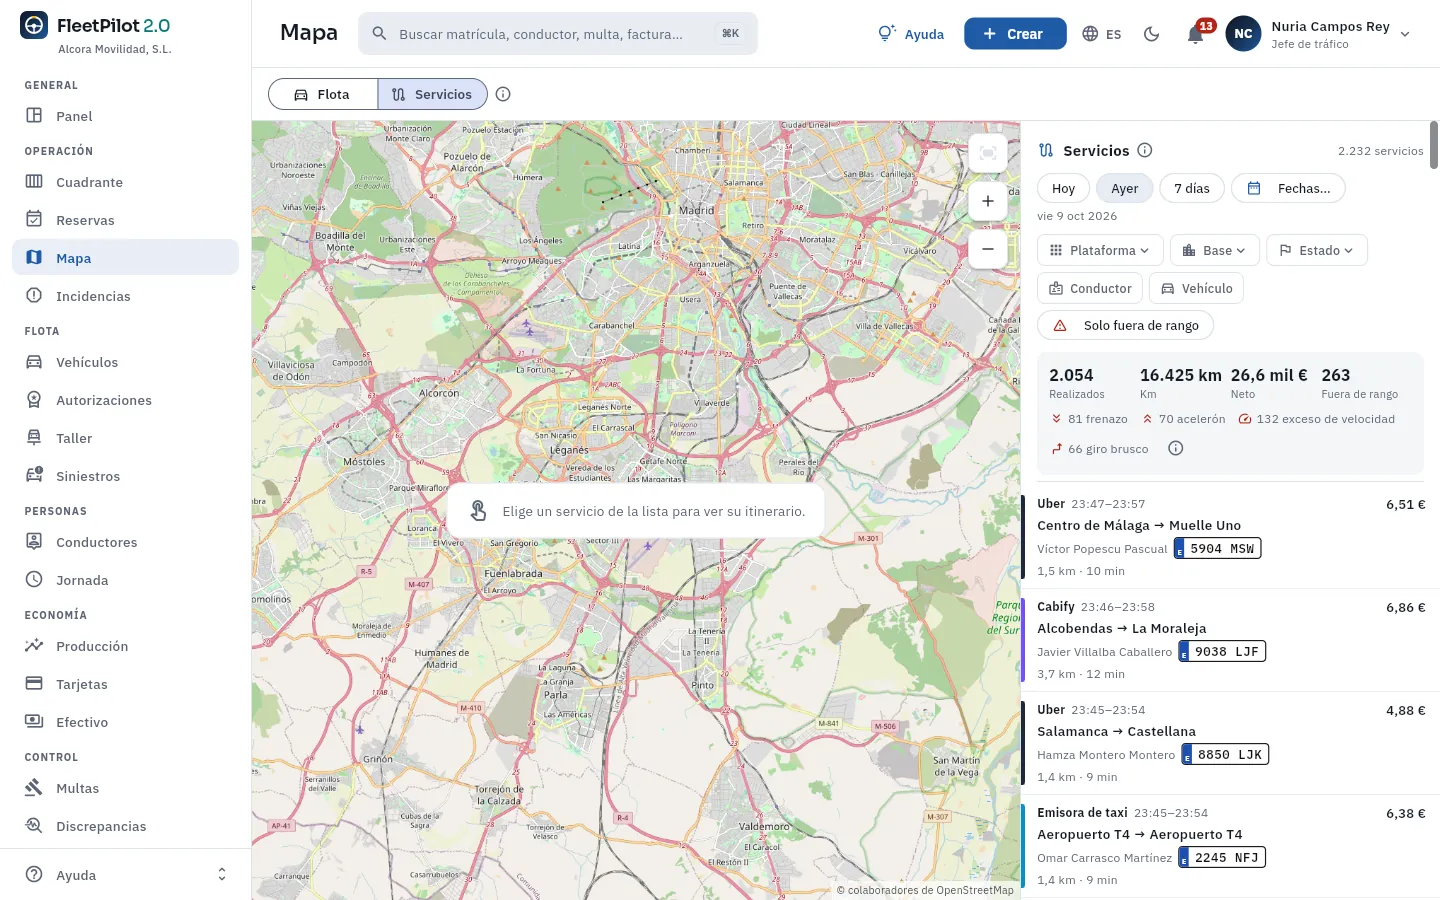This screenshot has width=1440, height=900.
Task: Open Panel from the sidebar
Action: point(126,116)
